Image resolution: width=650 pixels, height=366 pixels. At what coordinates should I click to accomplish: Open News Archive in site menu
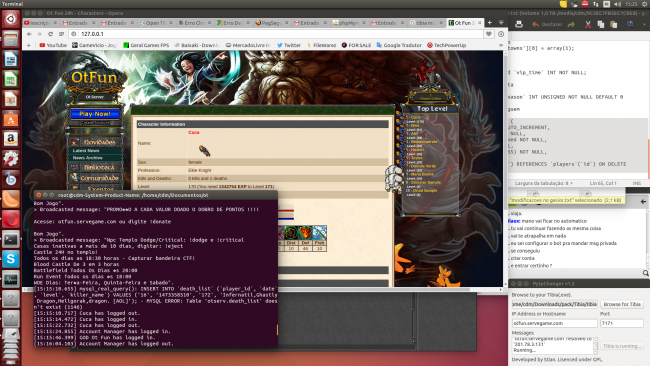(x=87, y=158)
